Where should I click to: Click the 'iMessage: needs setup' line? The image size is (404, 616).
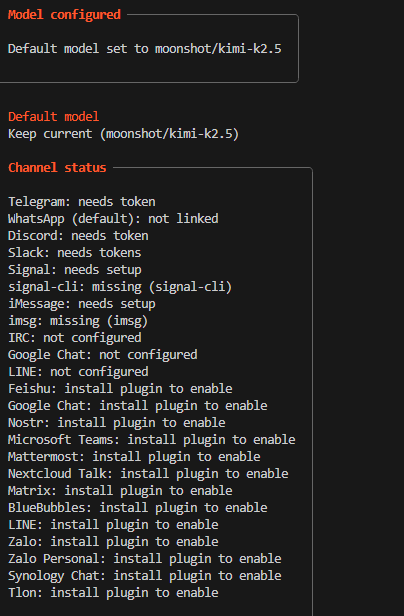click(82, 304)
